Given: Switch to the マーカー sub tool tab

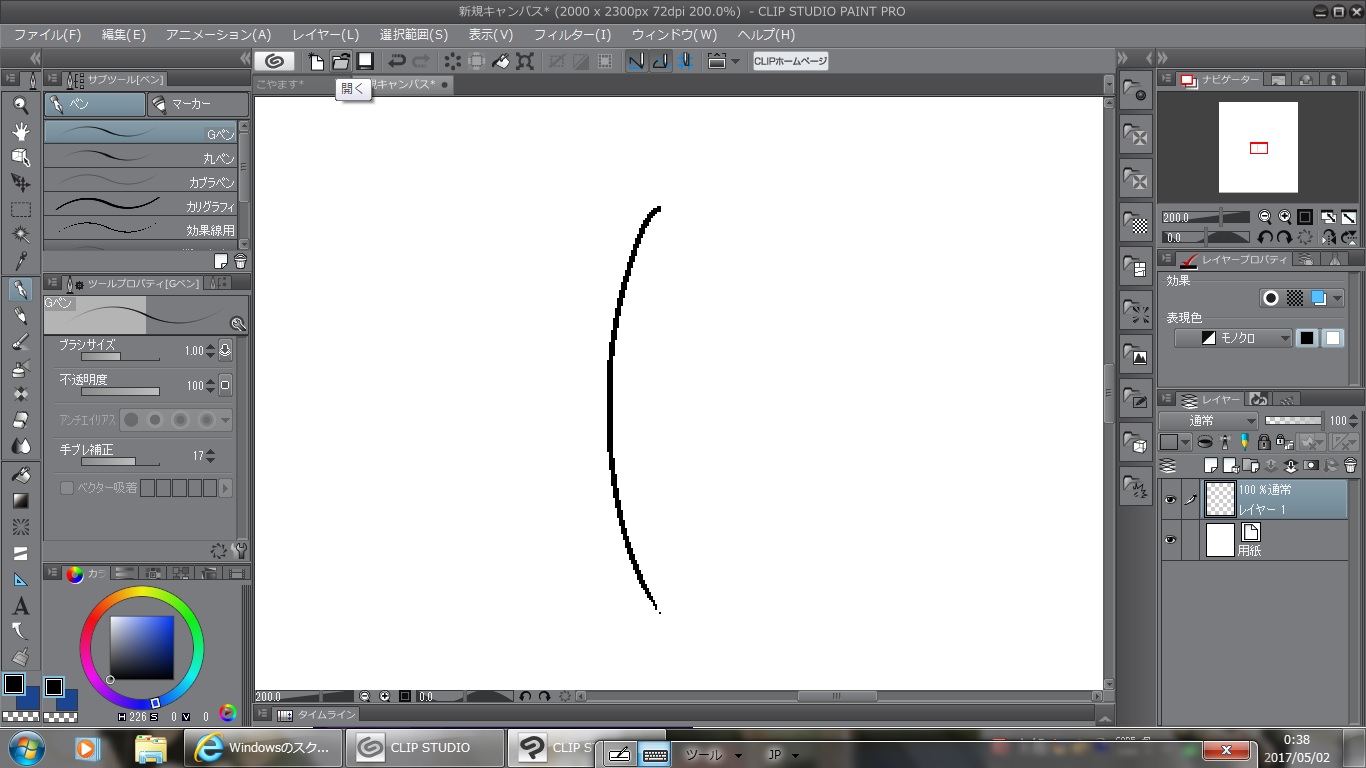Looking at the screenshot, I should pos(197,104).
